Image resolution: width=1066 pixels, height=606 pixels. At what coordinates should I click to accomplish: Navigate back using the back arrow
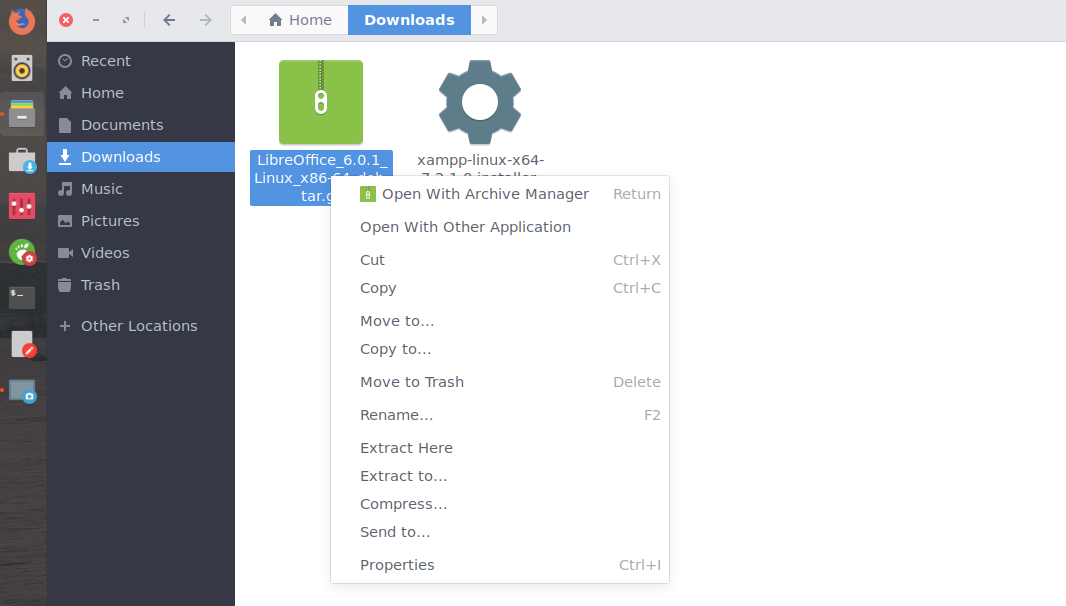click(x=169, y=19)
